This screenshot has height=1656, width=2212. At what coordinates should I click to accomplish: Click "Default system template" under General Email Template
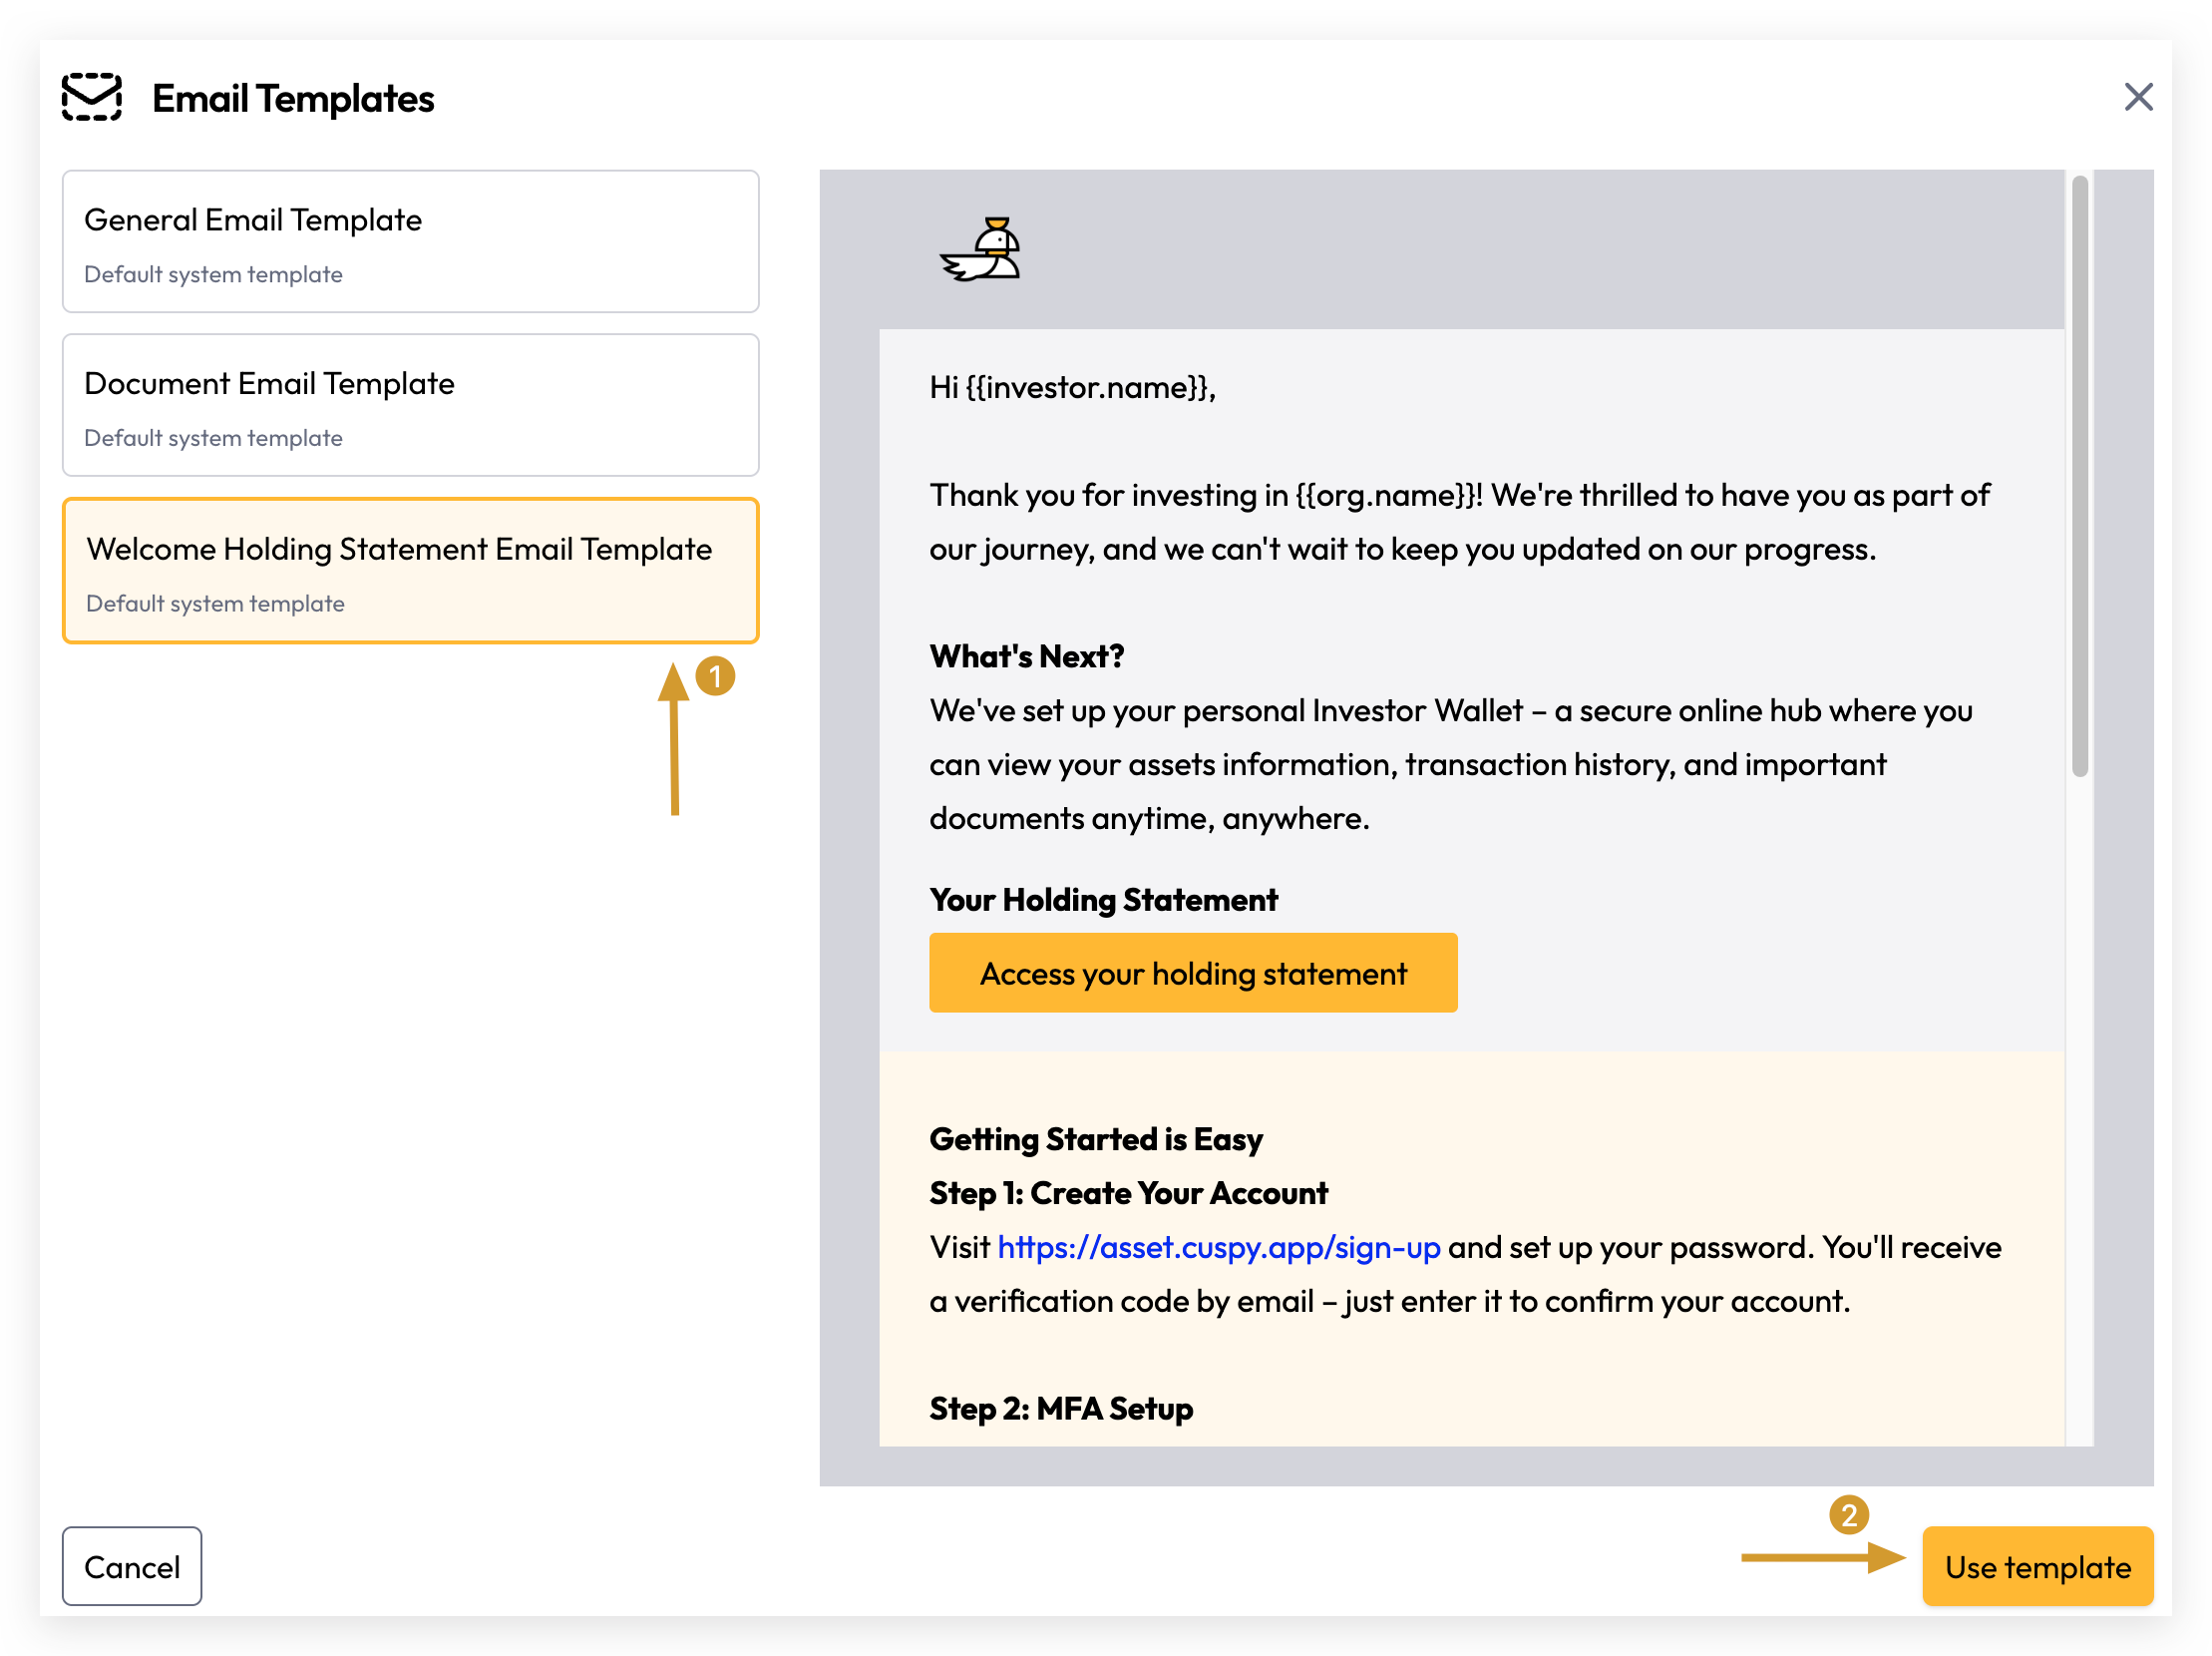pyautogui.click(x=213, y=274)
